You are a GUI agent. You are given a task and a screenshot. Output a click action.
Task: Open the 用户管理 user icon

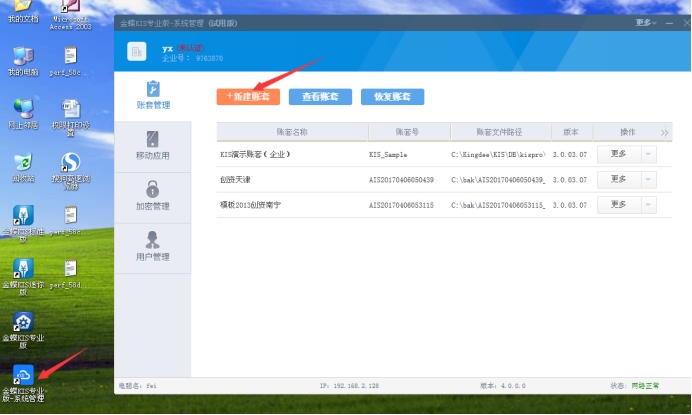click(x=153, y=240)
